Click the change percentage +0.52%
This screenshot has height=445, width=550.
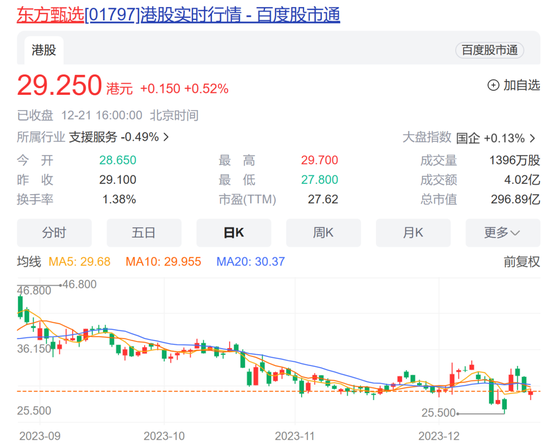[x=206, y=89]
